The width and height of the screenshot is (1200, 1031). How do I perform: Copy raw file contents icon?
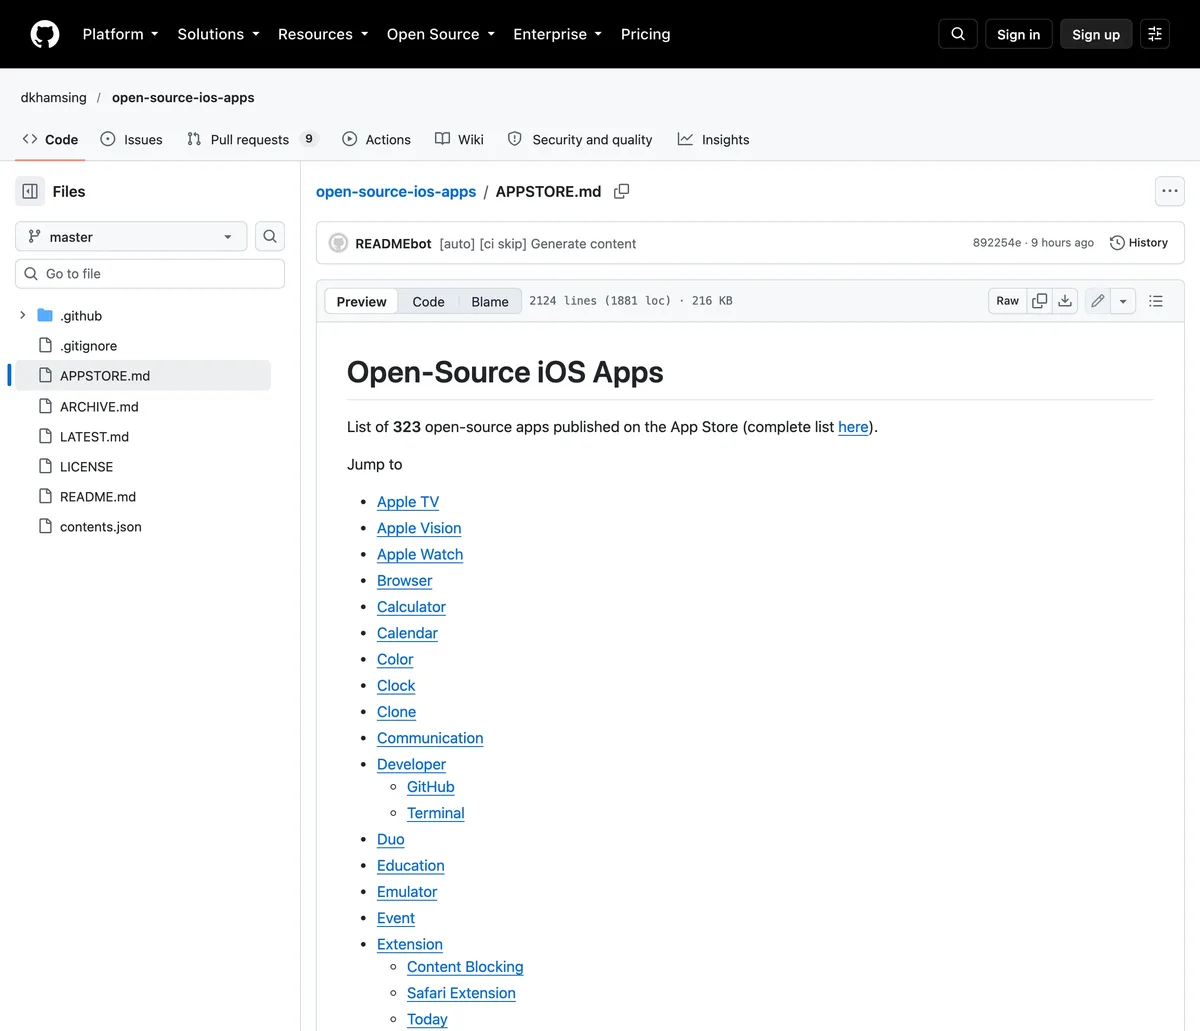point(1040,301)
